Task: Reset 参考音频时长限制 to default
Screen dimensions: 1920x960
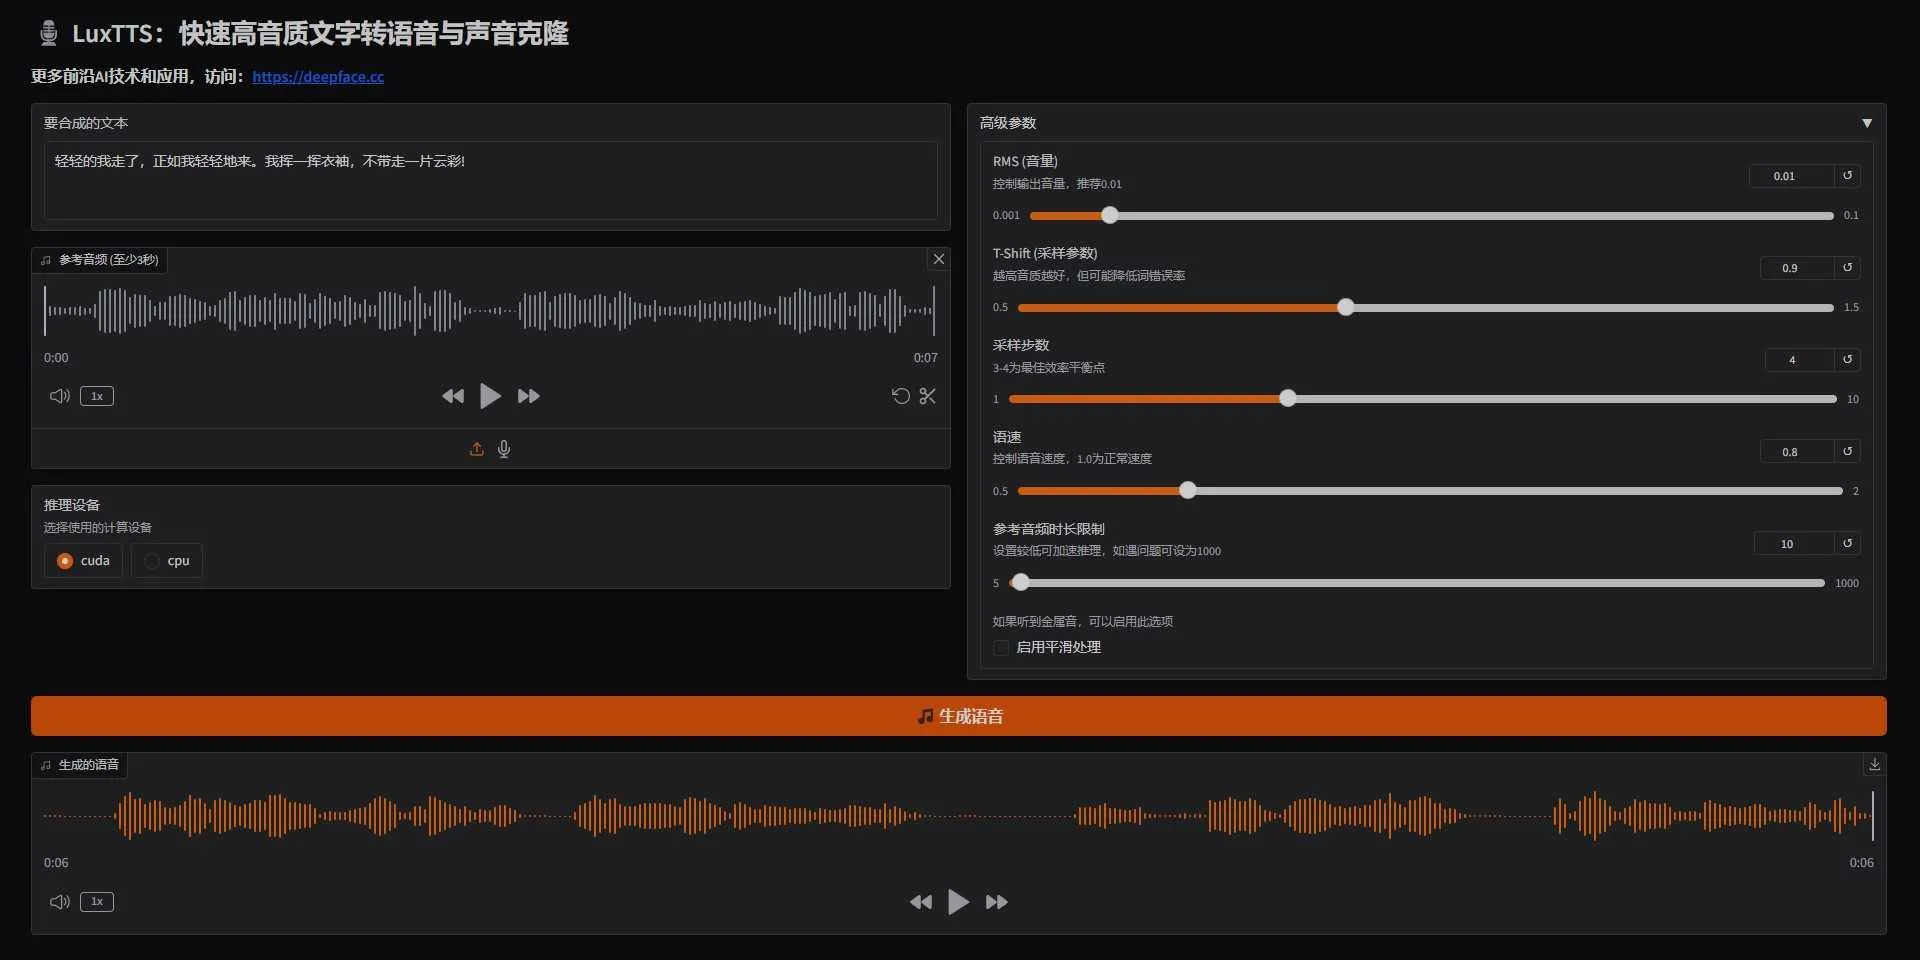Action: (1847, 543)
